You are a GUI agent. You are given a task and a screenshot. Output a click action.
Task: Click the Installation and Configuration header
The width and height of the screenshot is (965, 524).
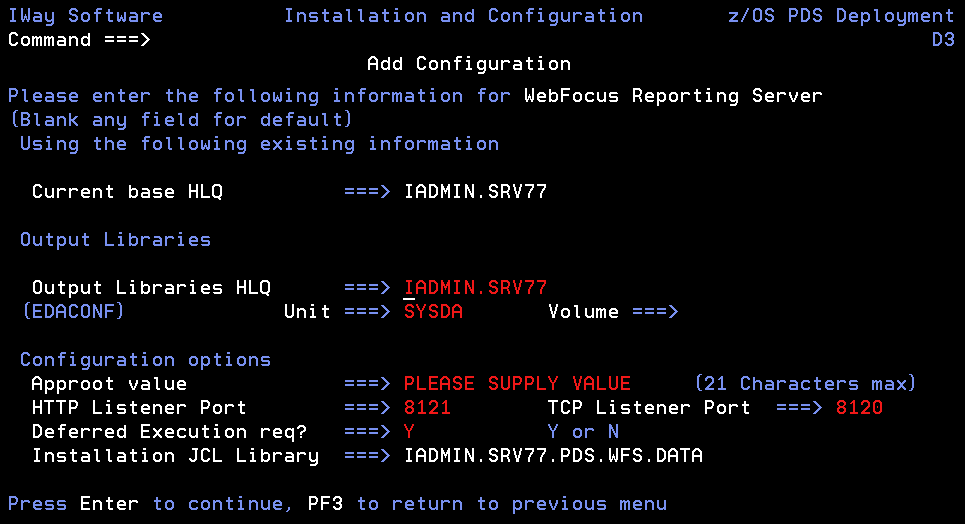tap(463, 16)
